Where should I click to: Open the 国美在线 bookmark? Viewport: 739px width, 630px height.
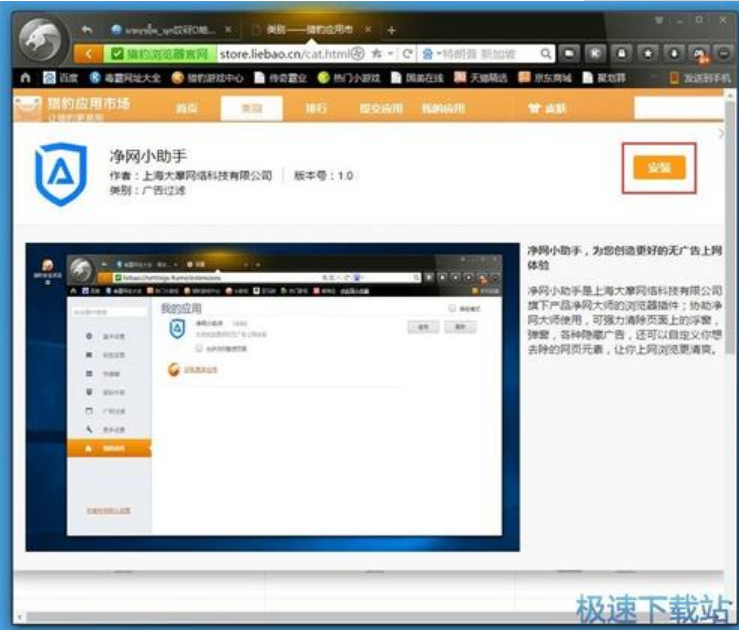(x=418, y=78)
